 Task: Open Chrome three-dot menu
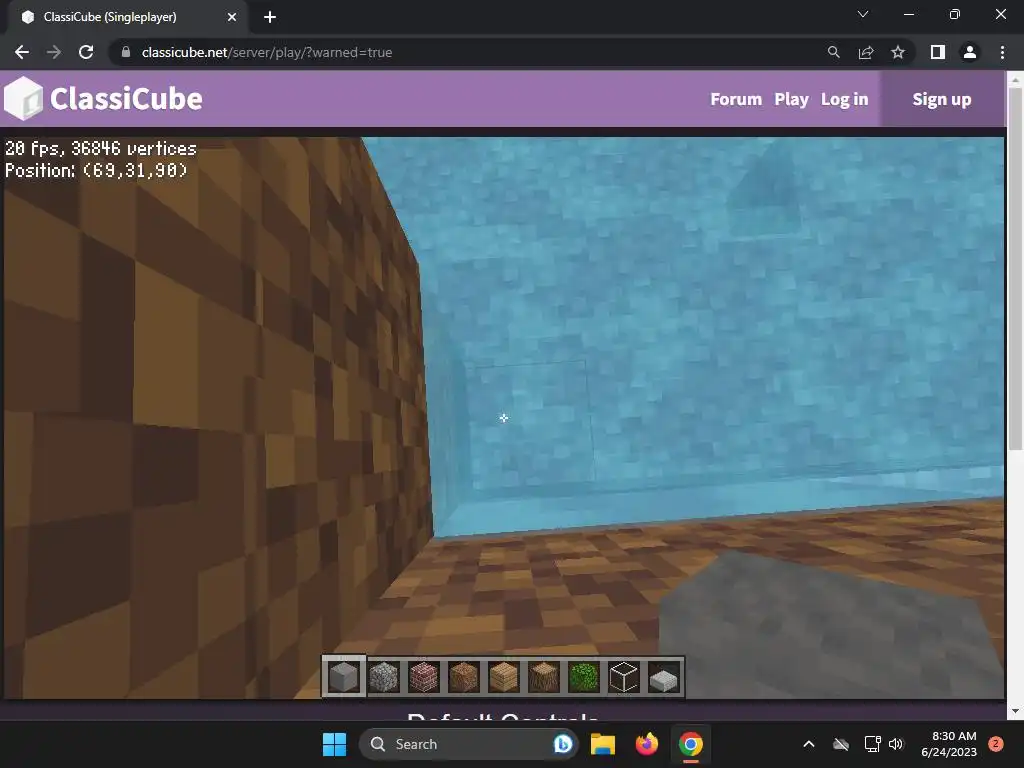[1002, 52]
